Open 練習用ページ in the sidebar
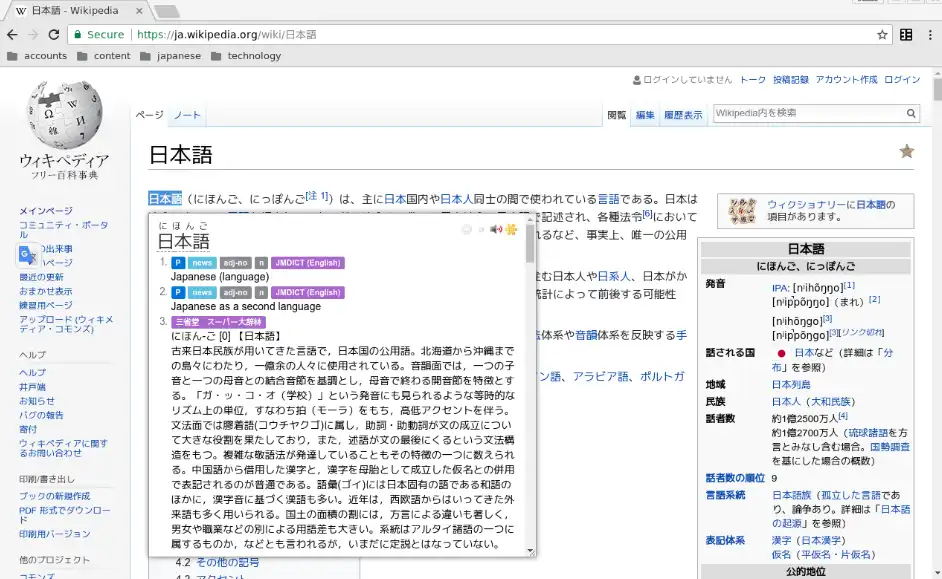The width and height of the screenshot is (942, 579). pyautogui.click(x=46, y=306)
